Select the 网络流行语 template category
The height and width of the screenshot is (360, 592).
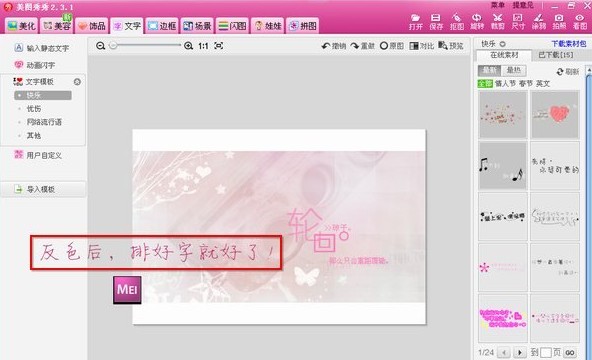tap(44, 122)
